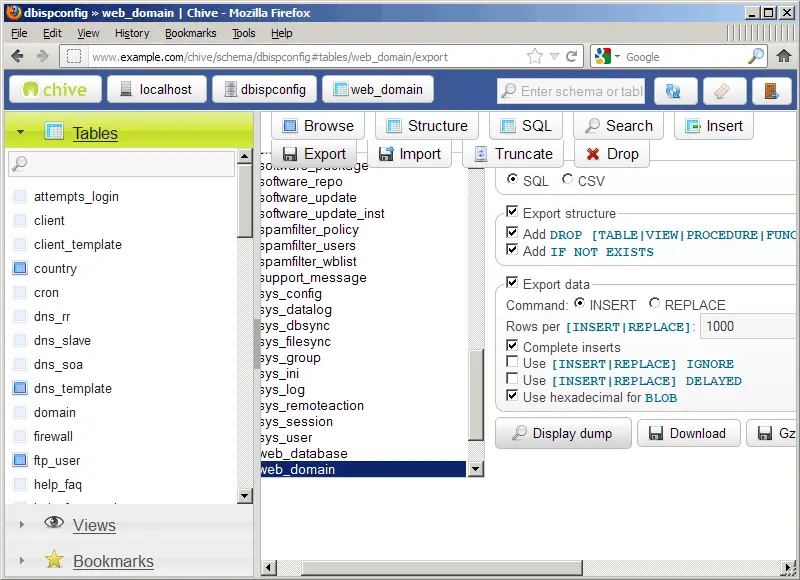Choose the INSERT command radio

(579, 303)
